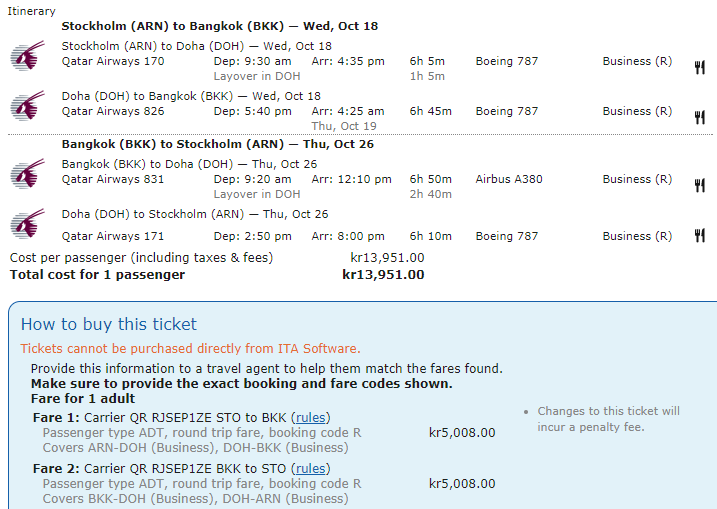Open rules link for Fare 2
This screenshot has width=717, height=509.
coord(310,468)
